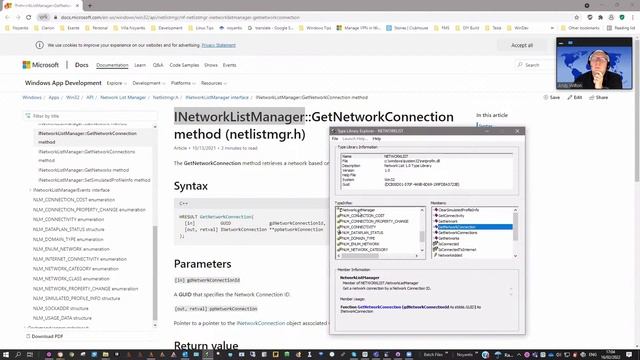Viewport: 640px width, 360px height.
Task: Open taskbar search magnifier
Action: coord(18,355)
